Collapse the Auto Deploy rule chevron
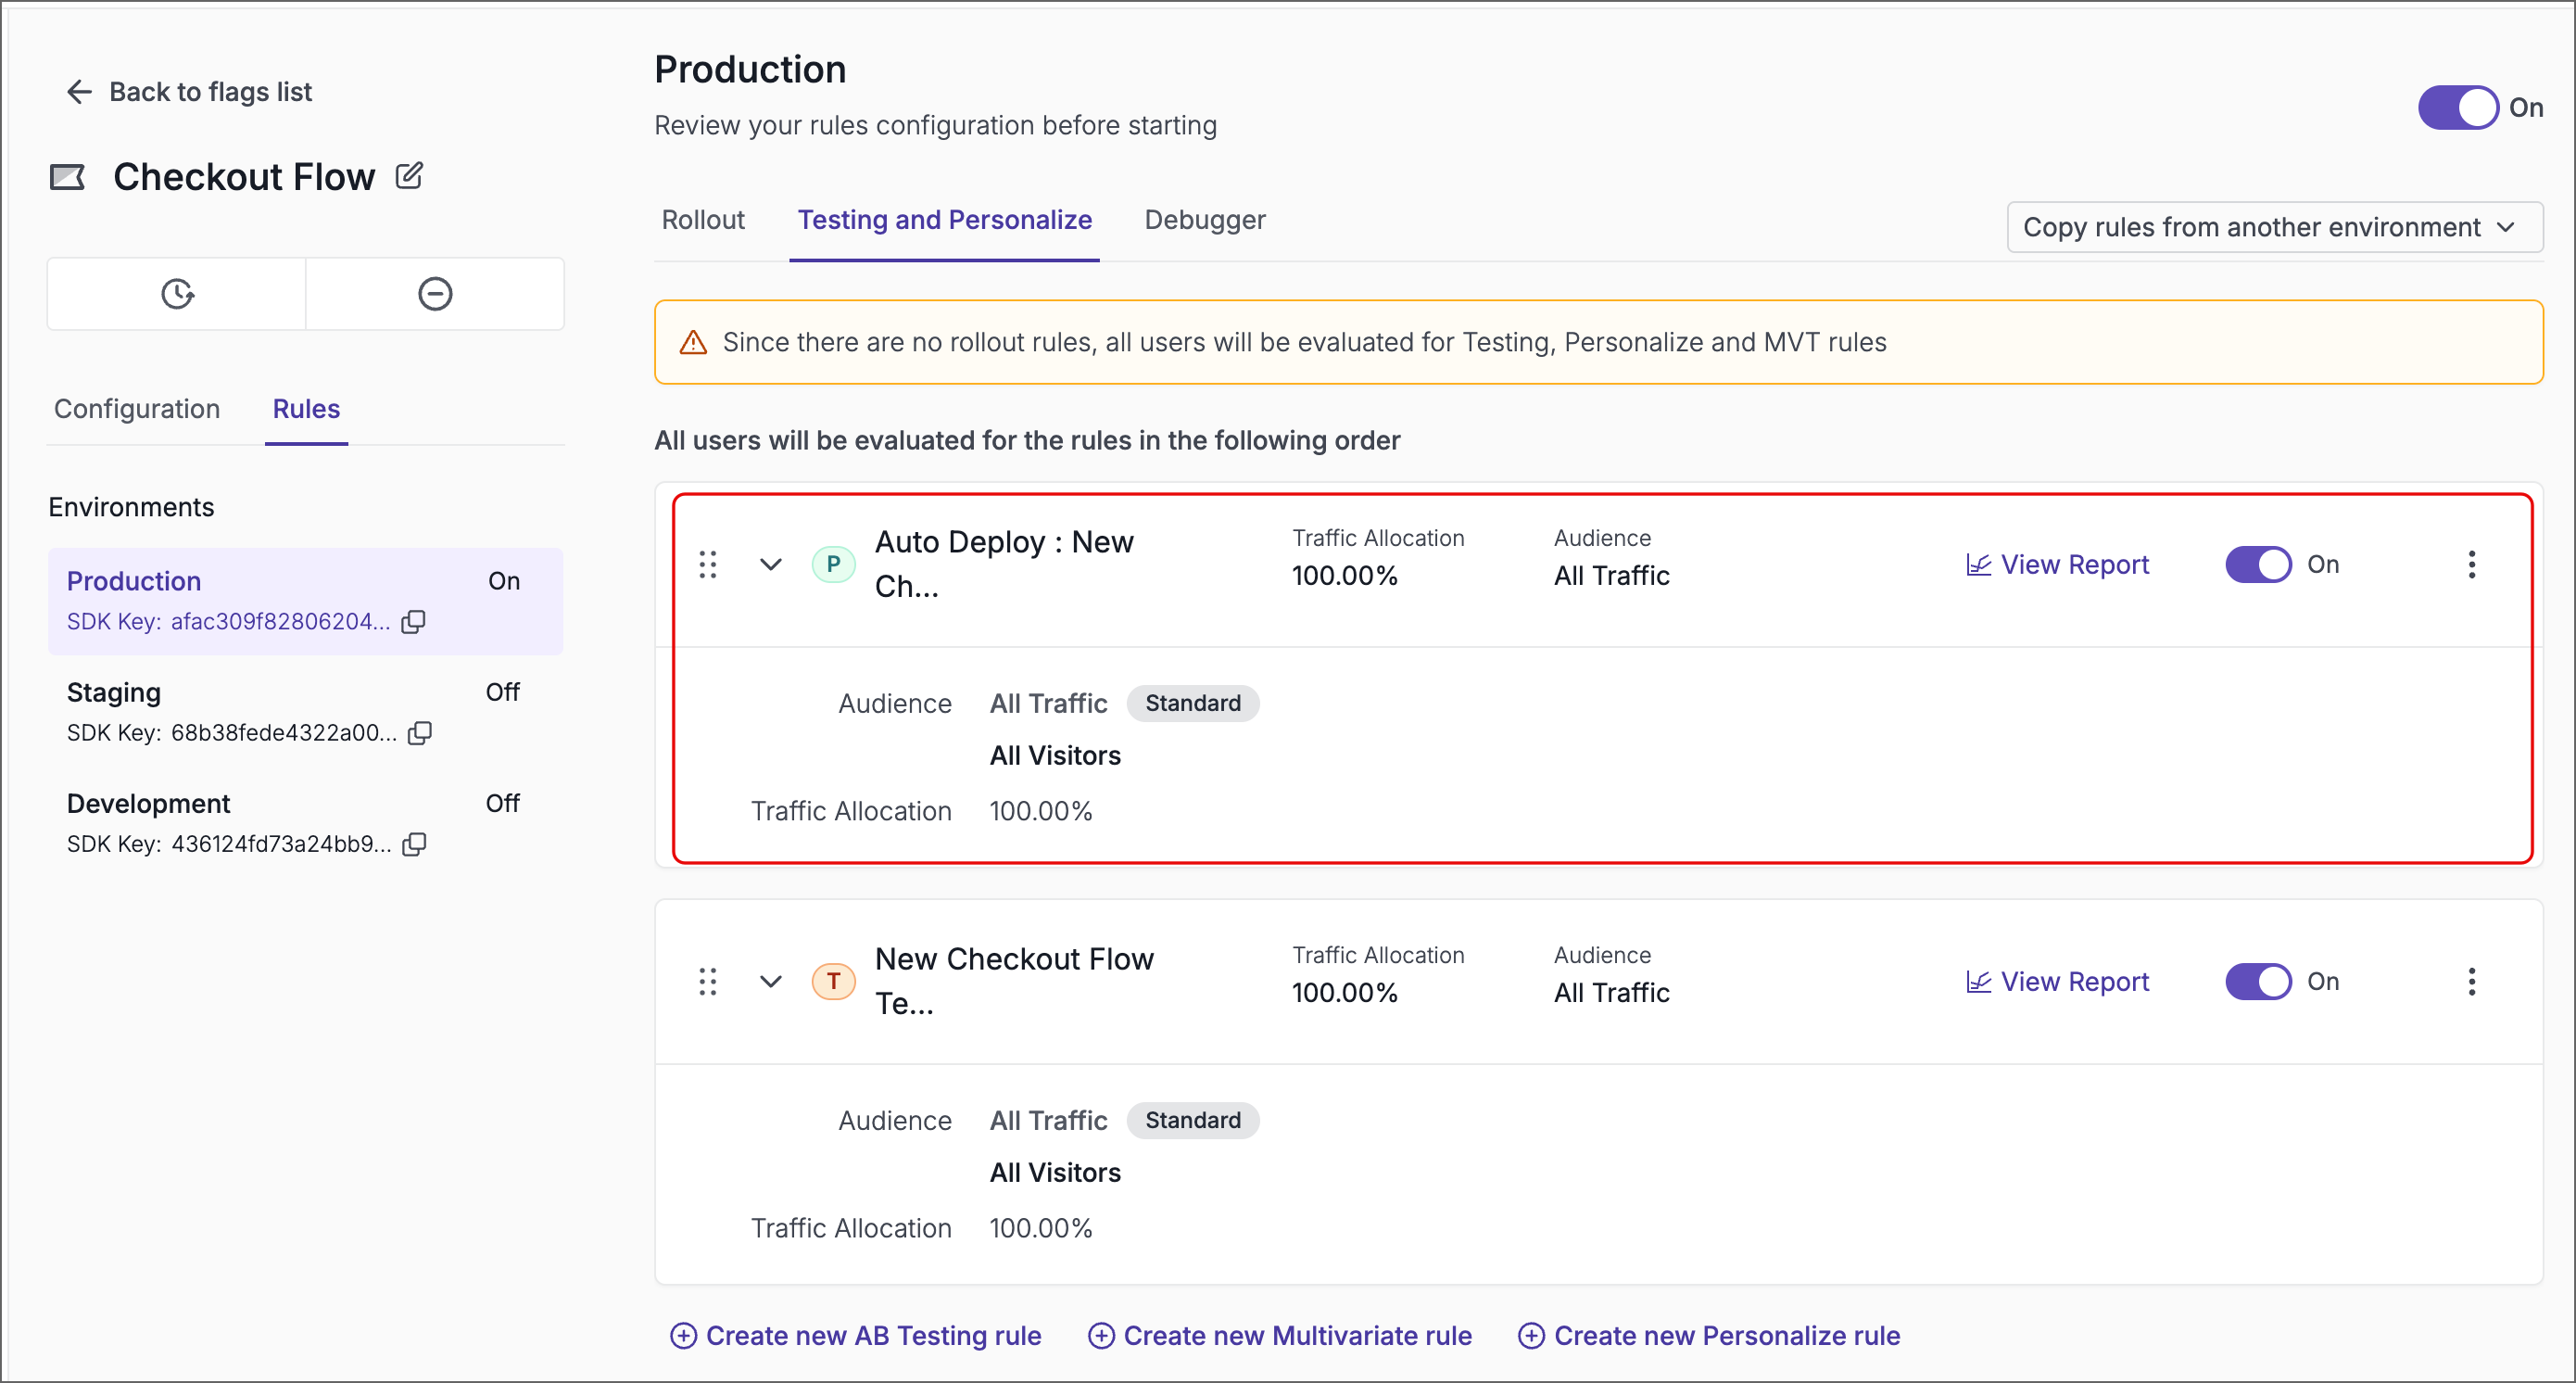 (770, 565)
